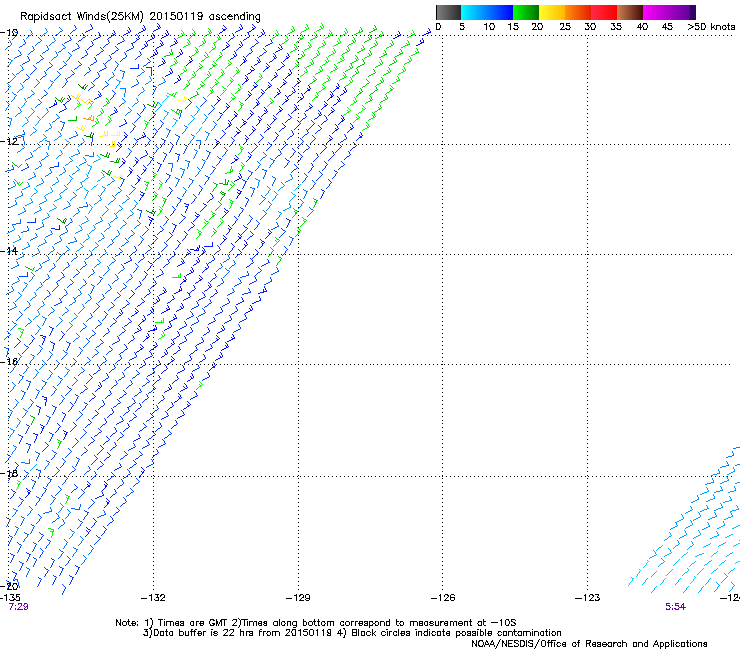Click the '>50 knots' legend label
Image resolution: width=740 pixels, height=650 pixels.
pyautogui.click(x=711, y=27)
